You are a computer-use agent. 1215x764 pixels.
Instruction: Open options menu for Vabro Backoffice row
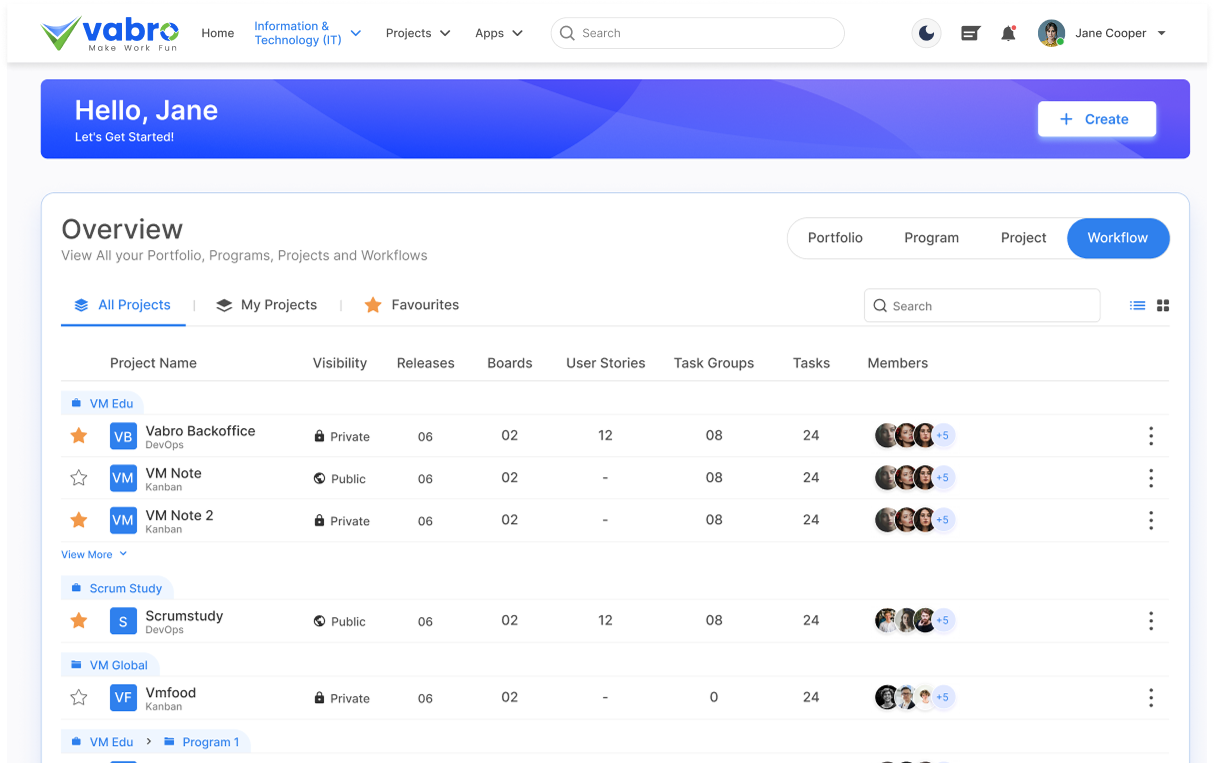click(1151, 436)
